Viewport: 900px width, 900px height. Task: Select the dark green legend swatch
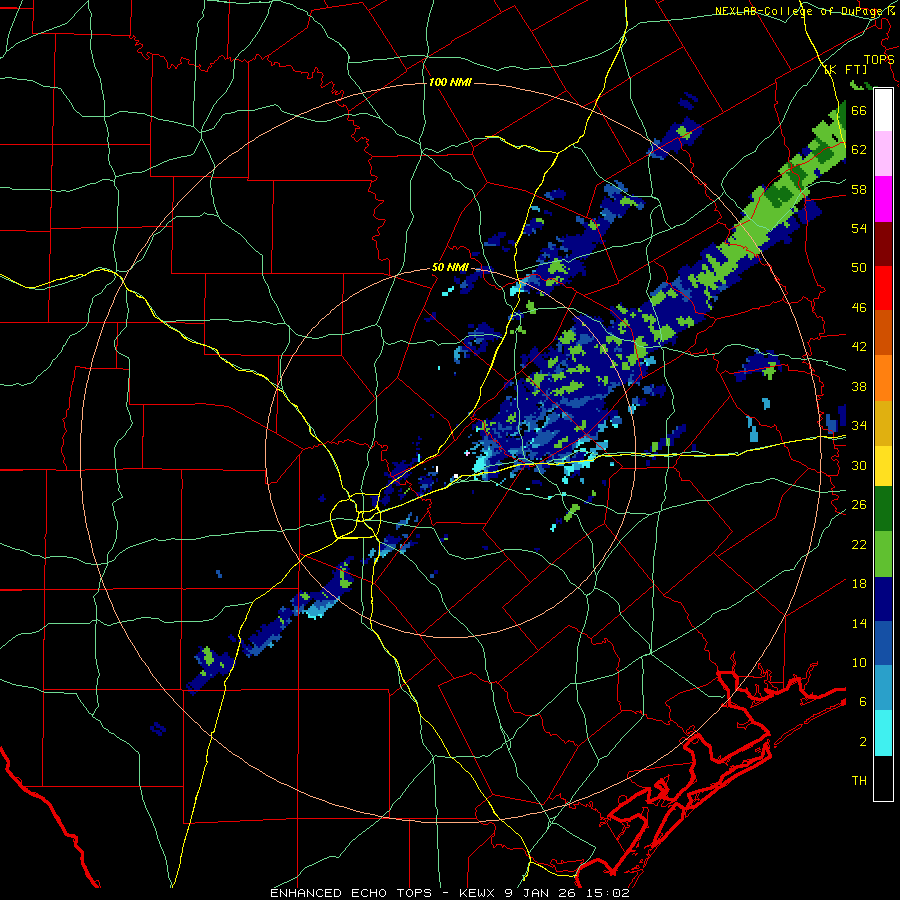coord(883,508)
